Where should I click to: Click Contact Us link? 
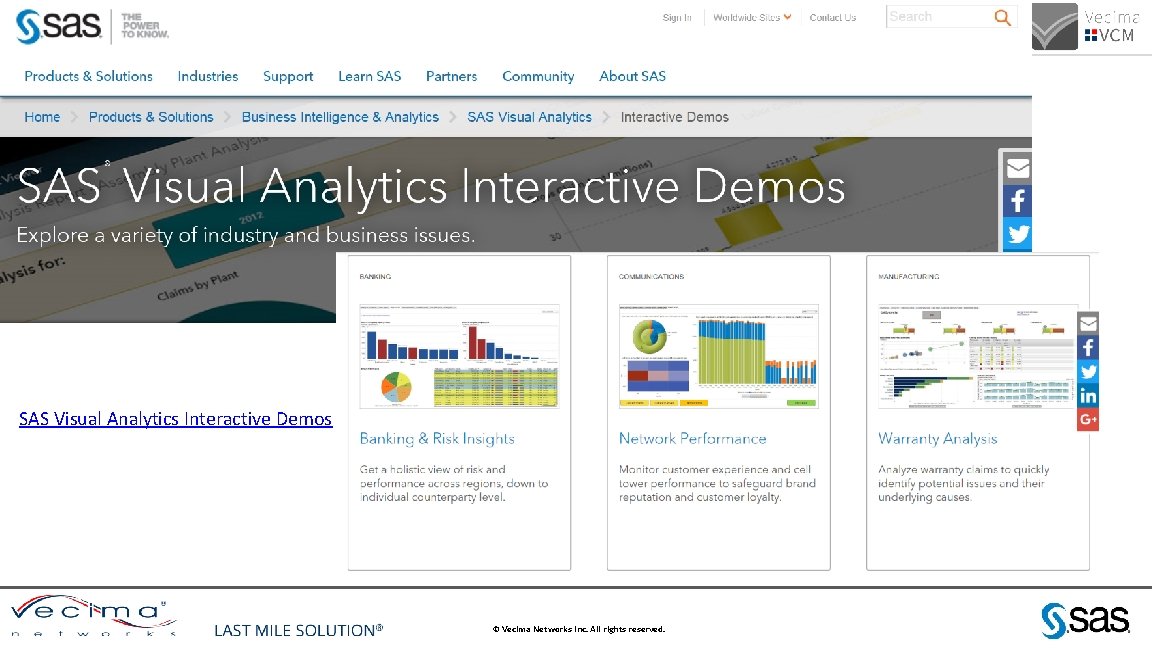click(832, 18)
